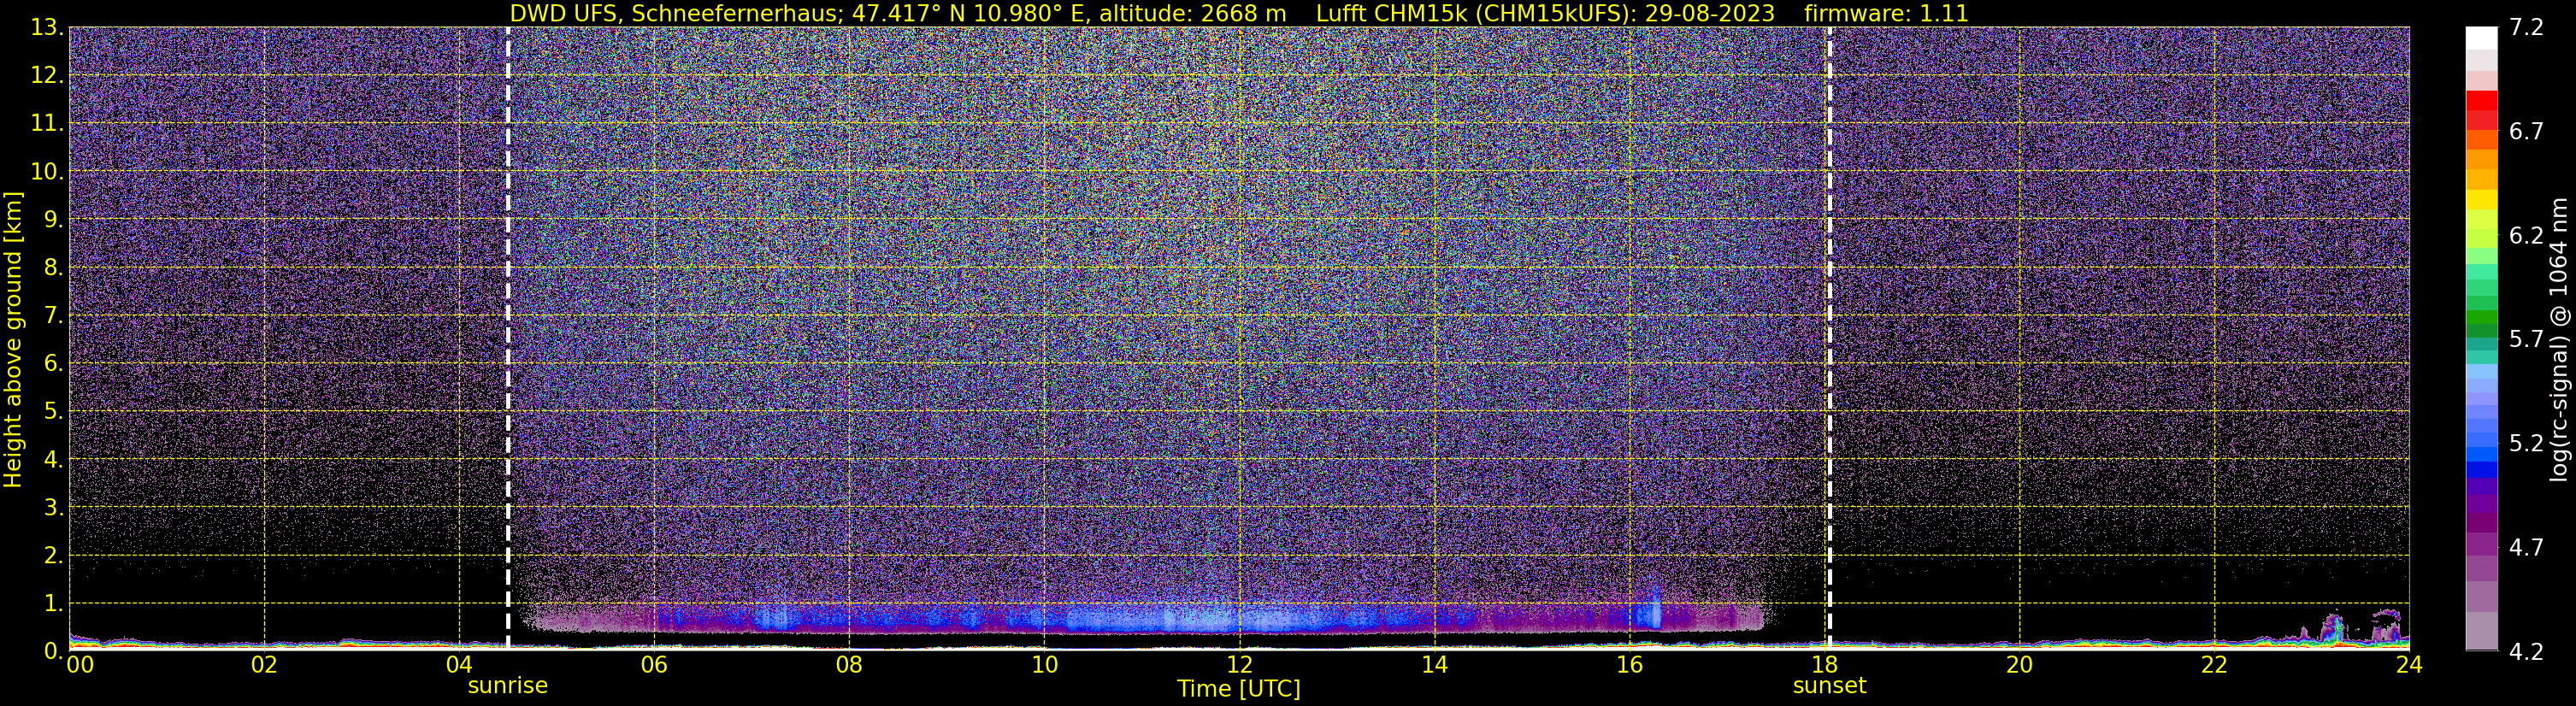Click the height tick "9." on the y-axis

coord(52,220)
